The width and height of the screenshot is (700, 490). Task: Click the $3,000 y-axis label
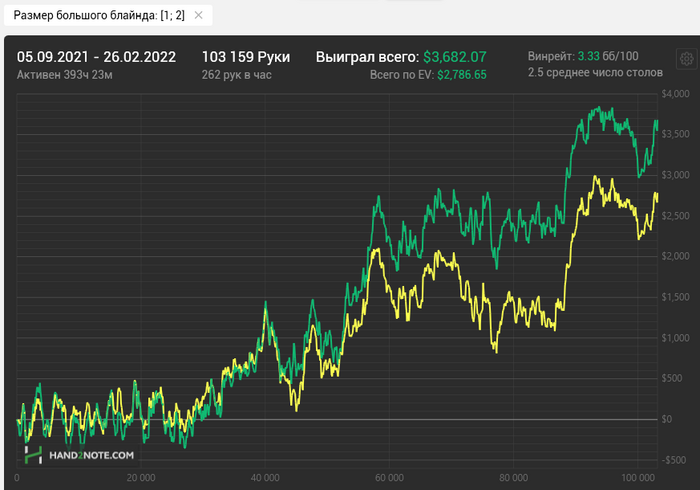coord(675,175)
